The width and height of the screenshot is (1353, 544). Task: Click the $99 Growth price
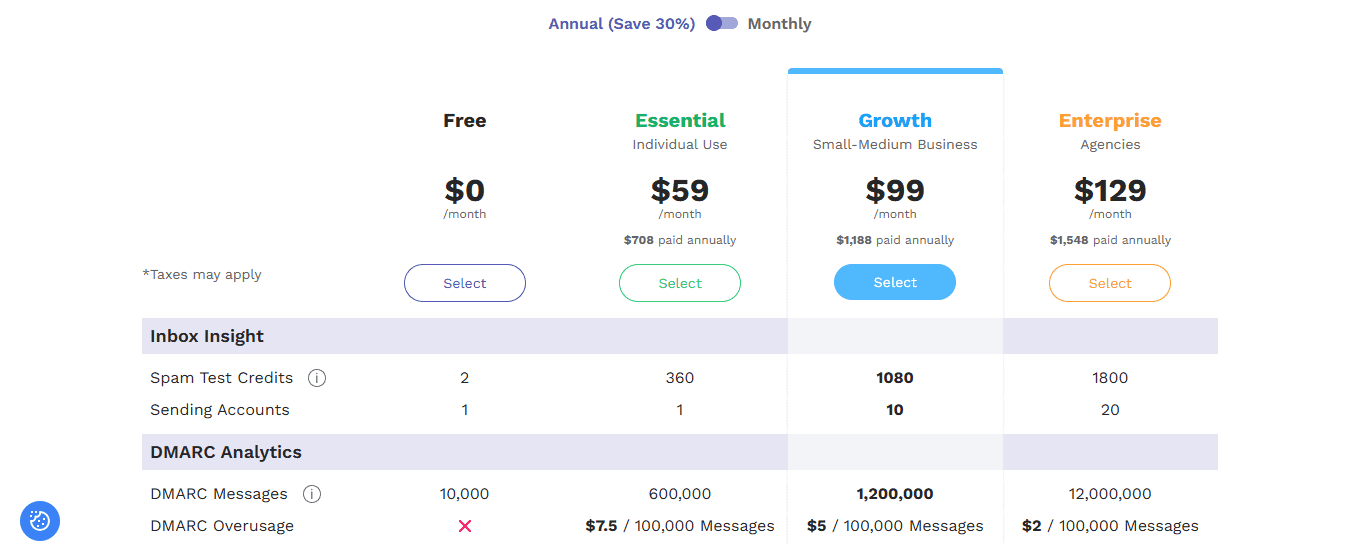click(895, 190)
